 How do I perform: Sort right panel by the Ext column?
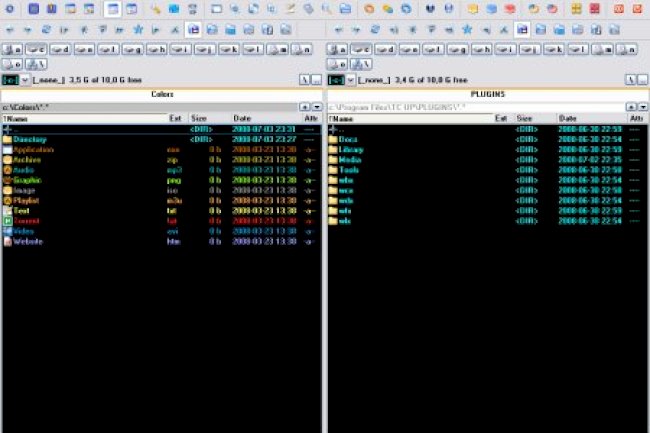[503, 119]
